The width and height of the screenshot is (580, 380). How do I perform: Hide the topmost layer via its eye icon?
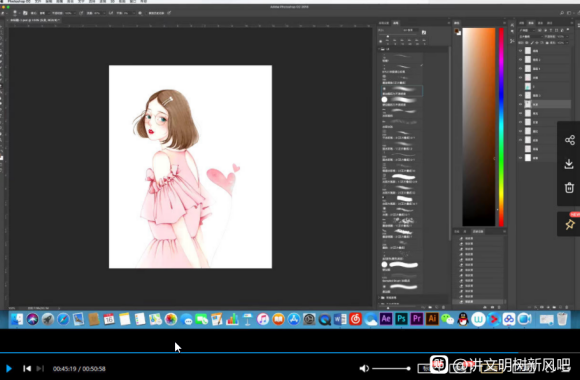coord(521,51)
